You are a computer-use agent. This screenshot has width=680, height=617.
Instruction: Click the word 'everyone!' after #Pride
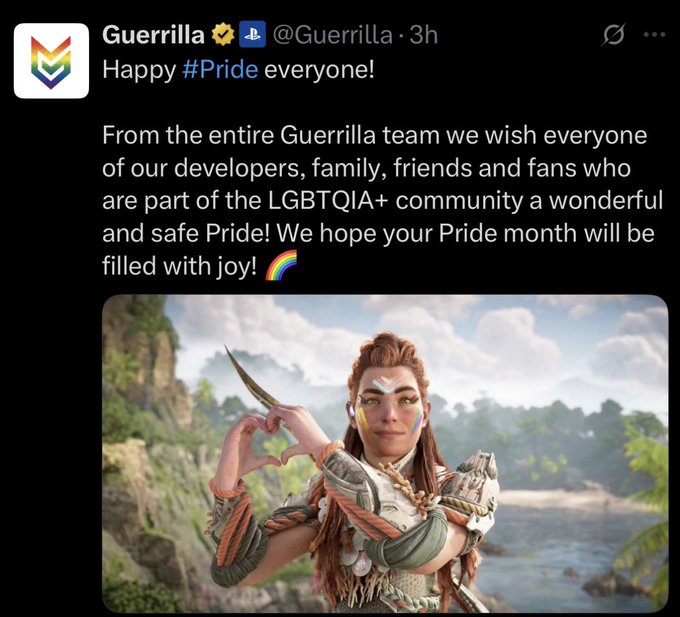pos(319,69)
